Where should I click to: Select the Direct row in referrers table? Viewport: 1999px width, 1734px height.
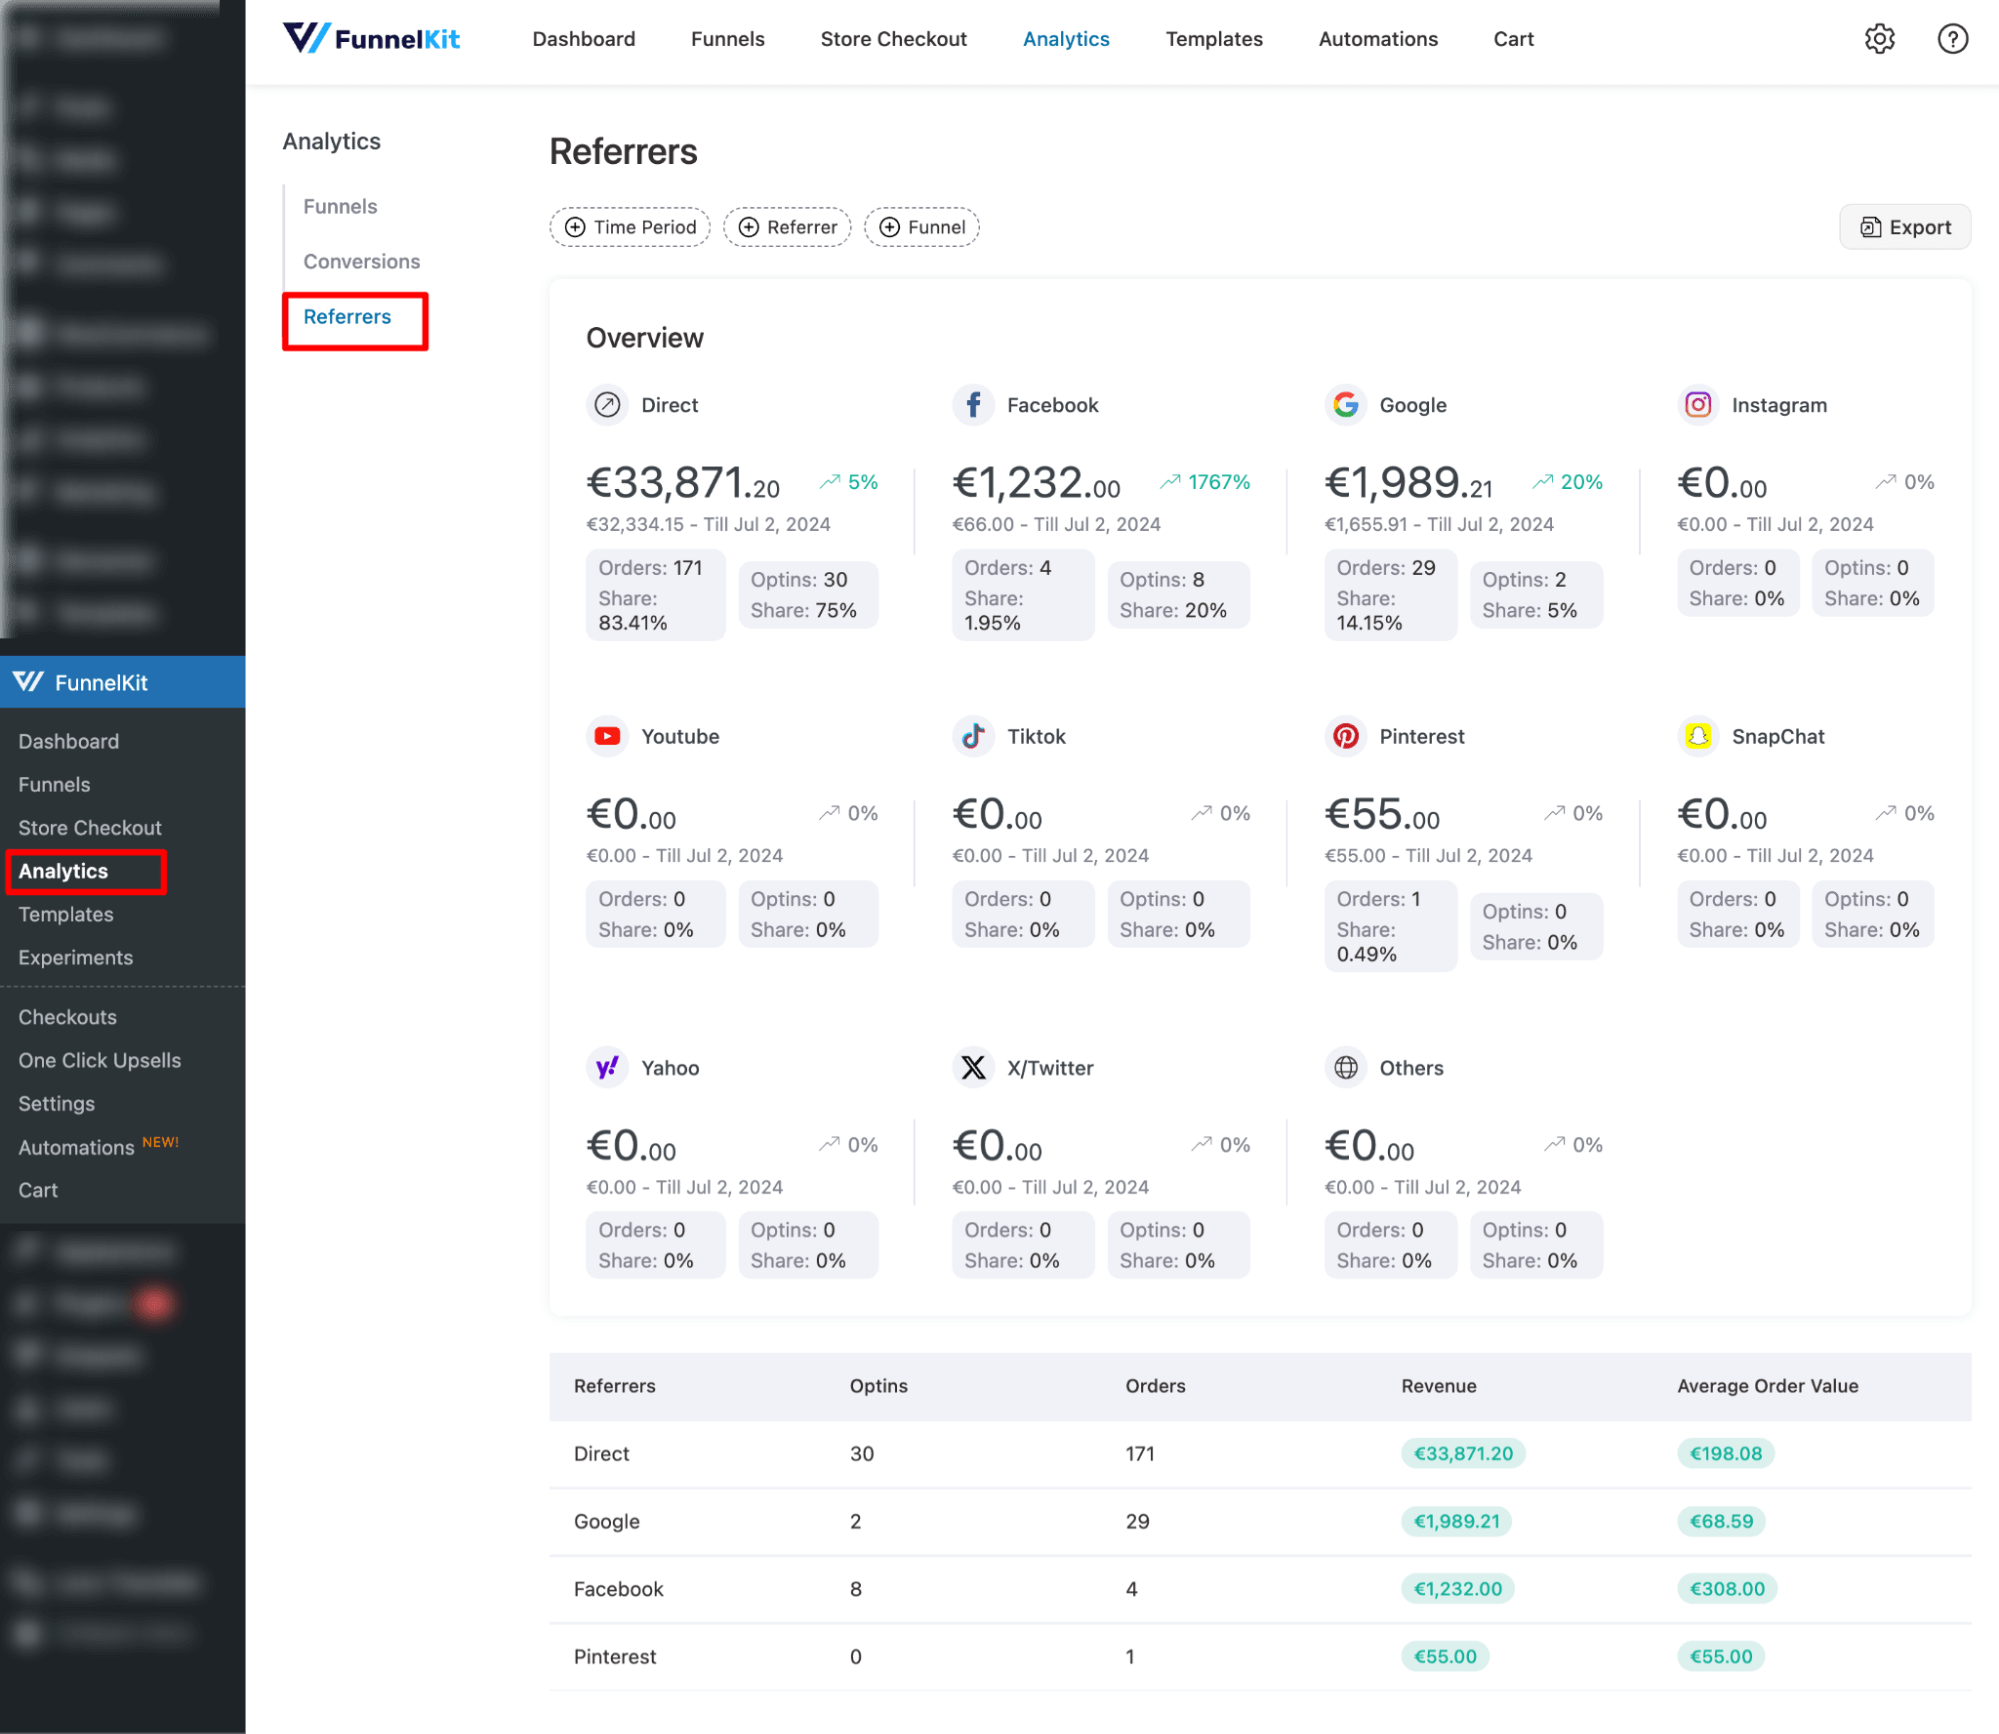click(1259, 1454)
